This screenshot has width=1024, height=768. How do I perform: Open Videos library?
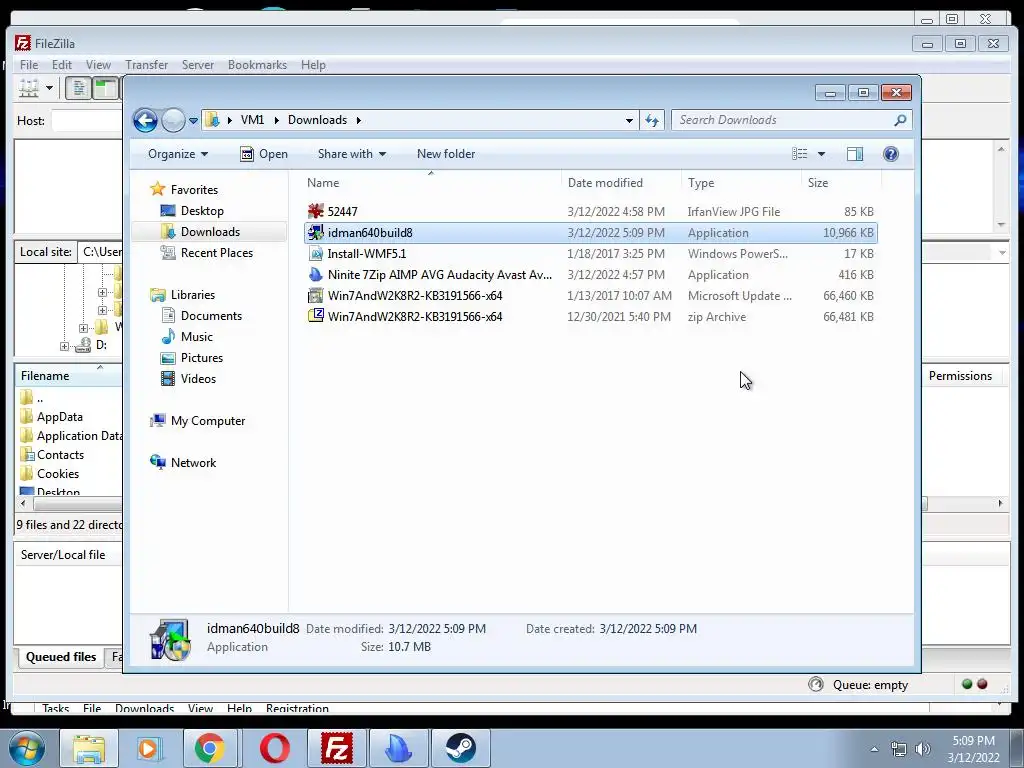coord(198,379)
